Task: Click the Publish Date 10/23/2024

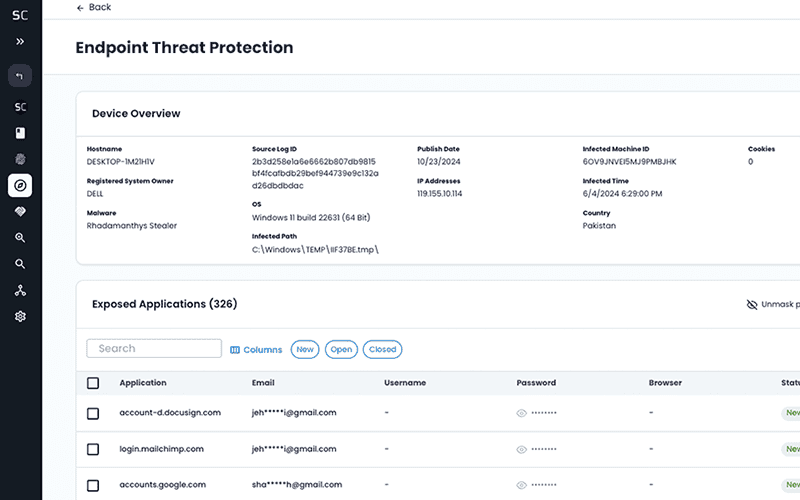Action: pyautogui.click(x=439, y=162)
